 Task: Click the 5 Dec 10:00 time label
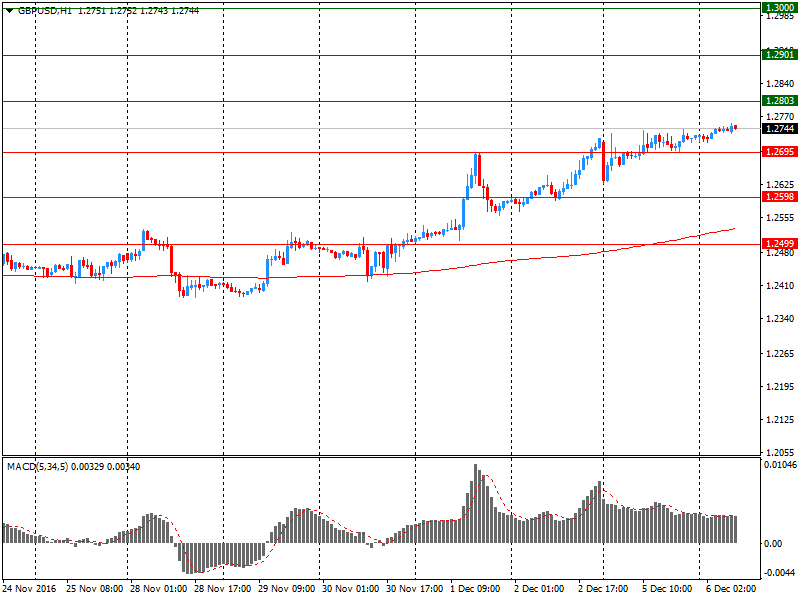click(x=667, y=589)
